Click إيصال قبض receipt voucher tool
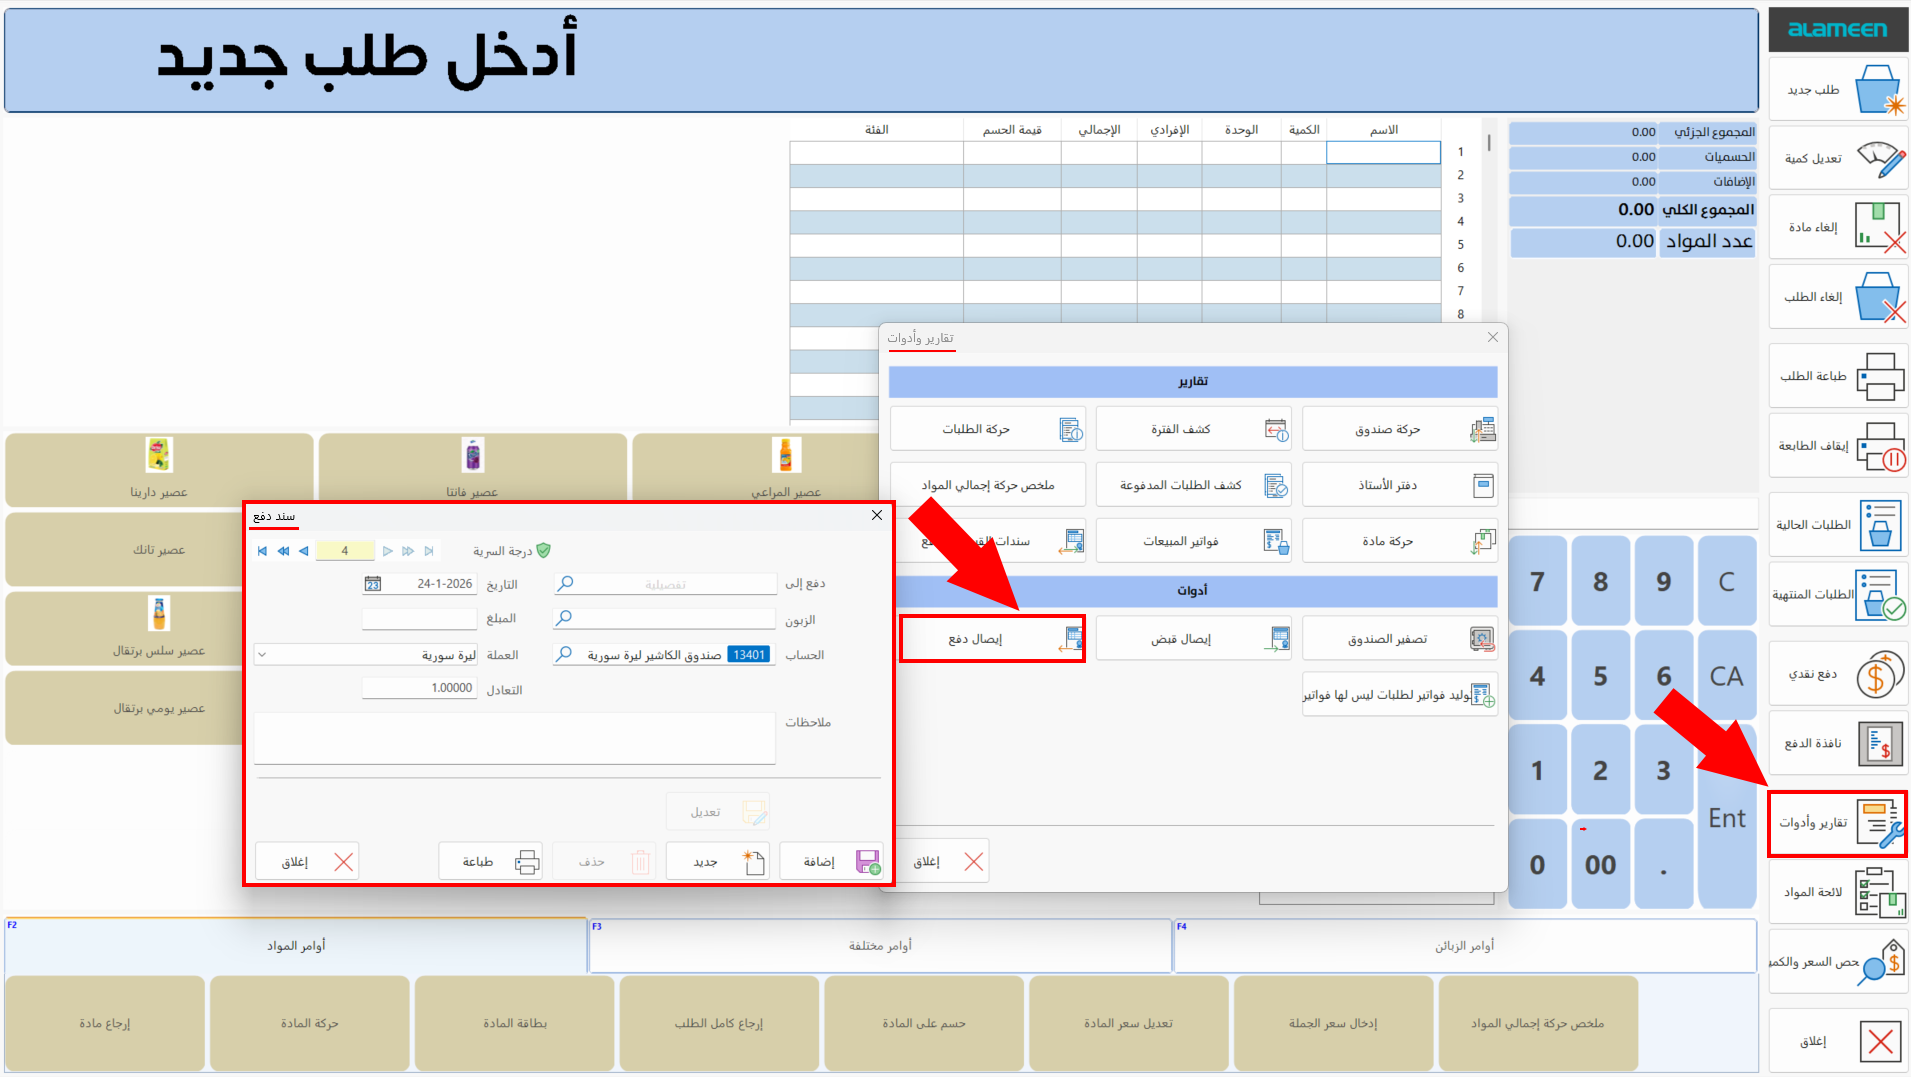1911x1077 pixels. click(1193, 639)
